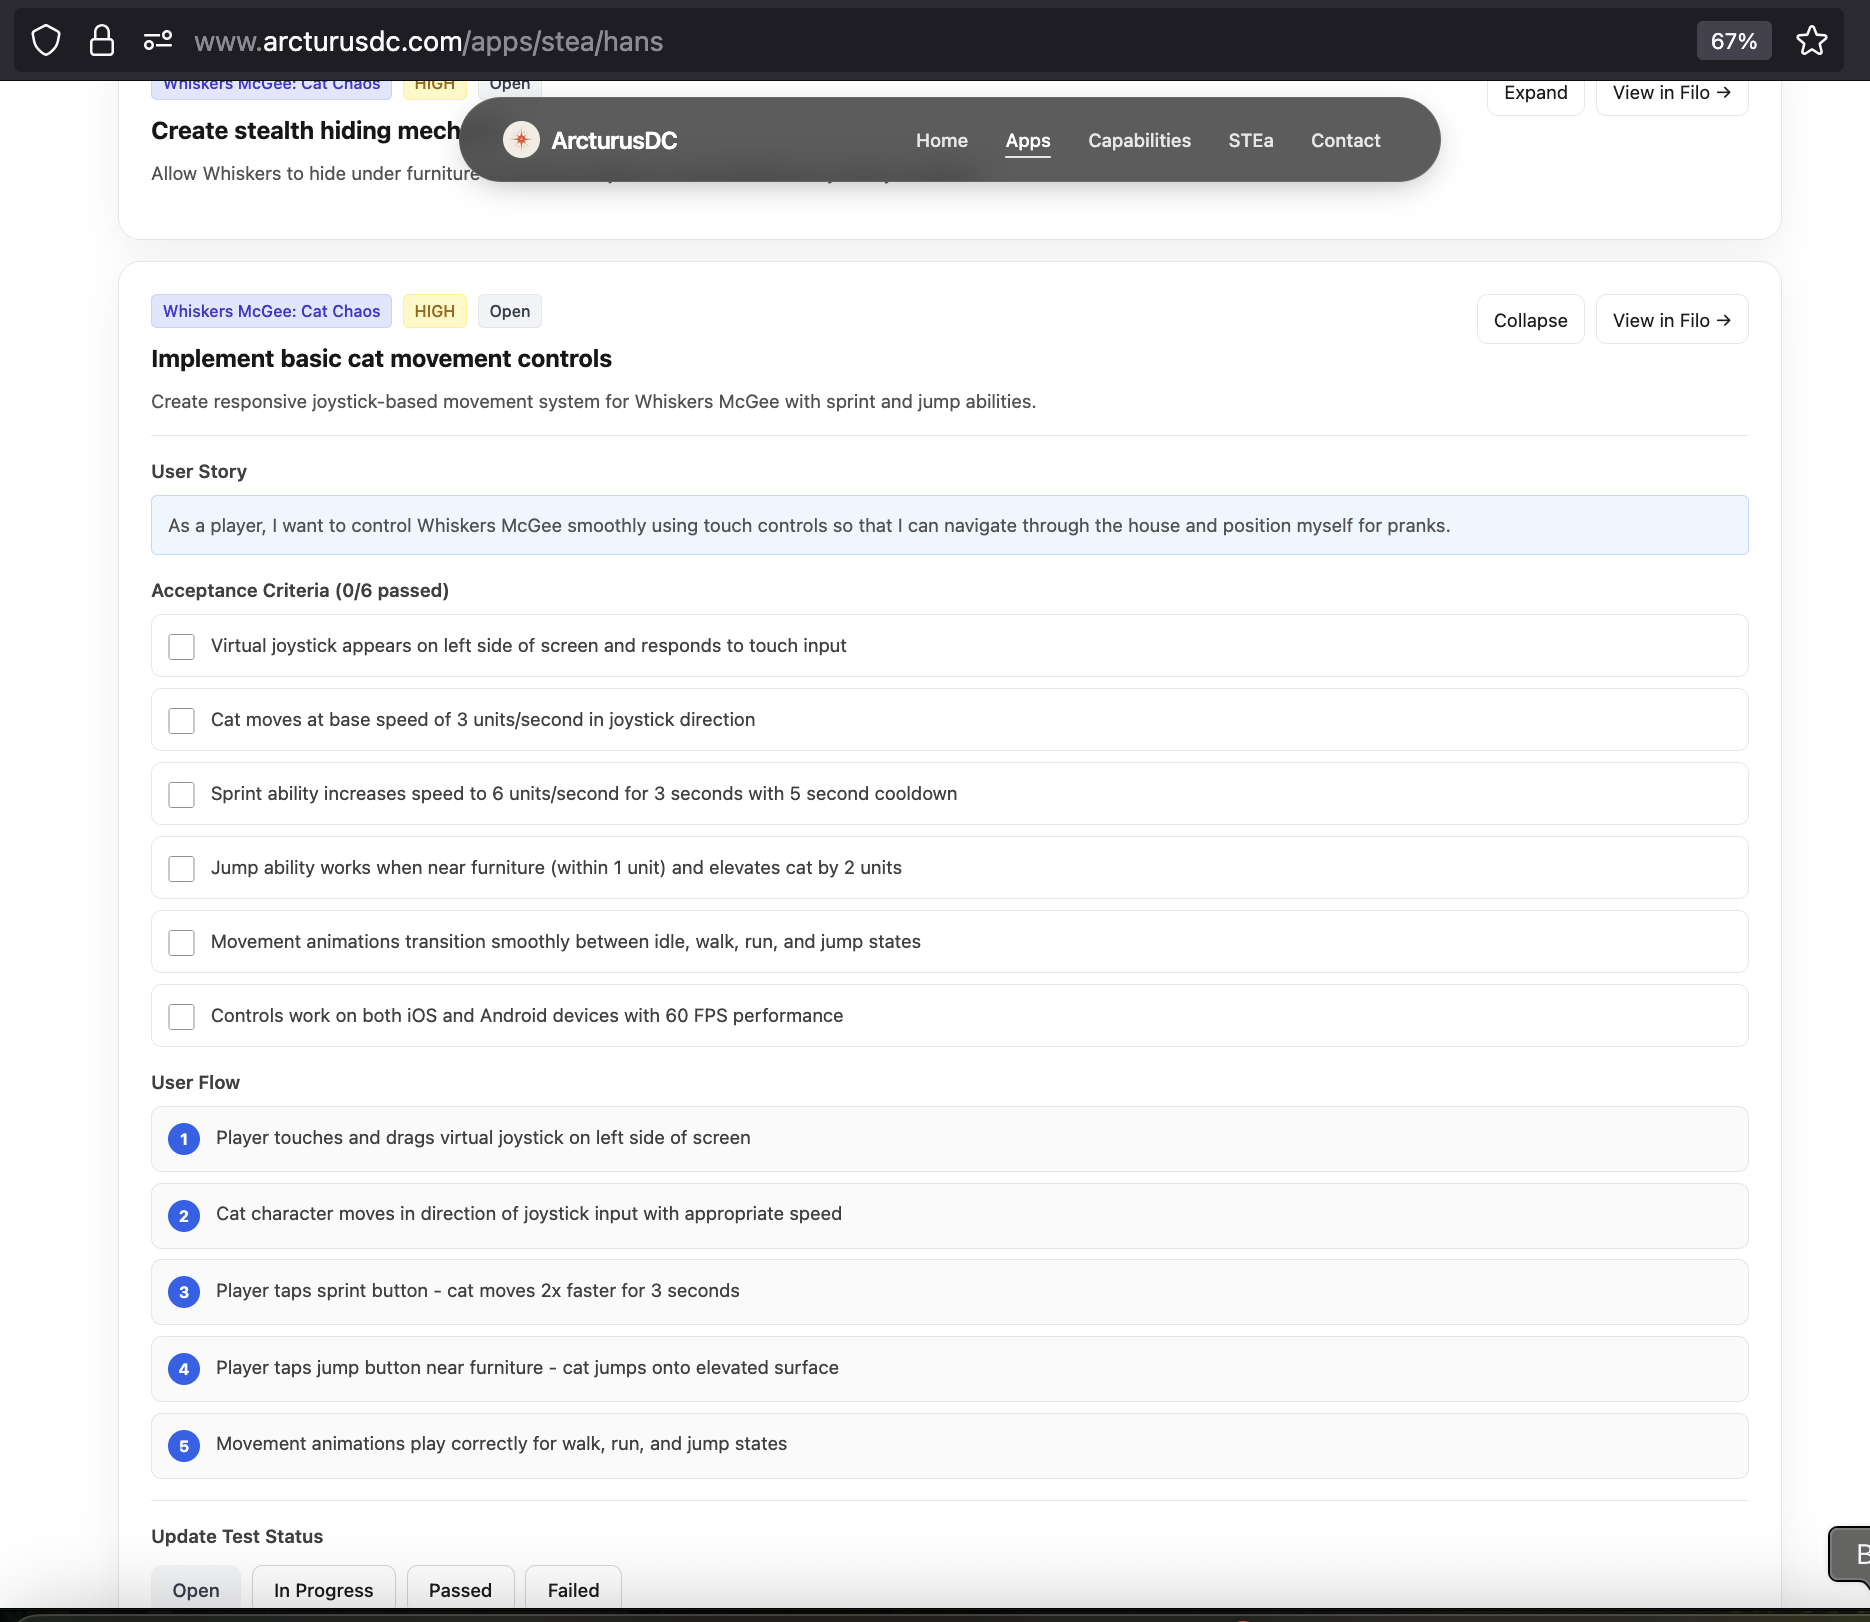Bookmark this page with the star icon
The height and width of the screenshot is (1622, 1870).
[1811, 41]
